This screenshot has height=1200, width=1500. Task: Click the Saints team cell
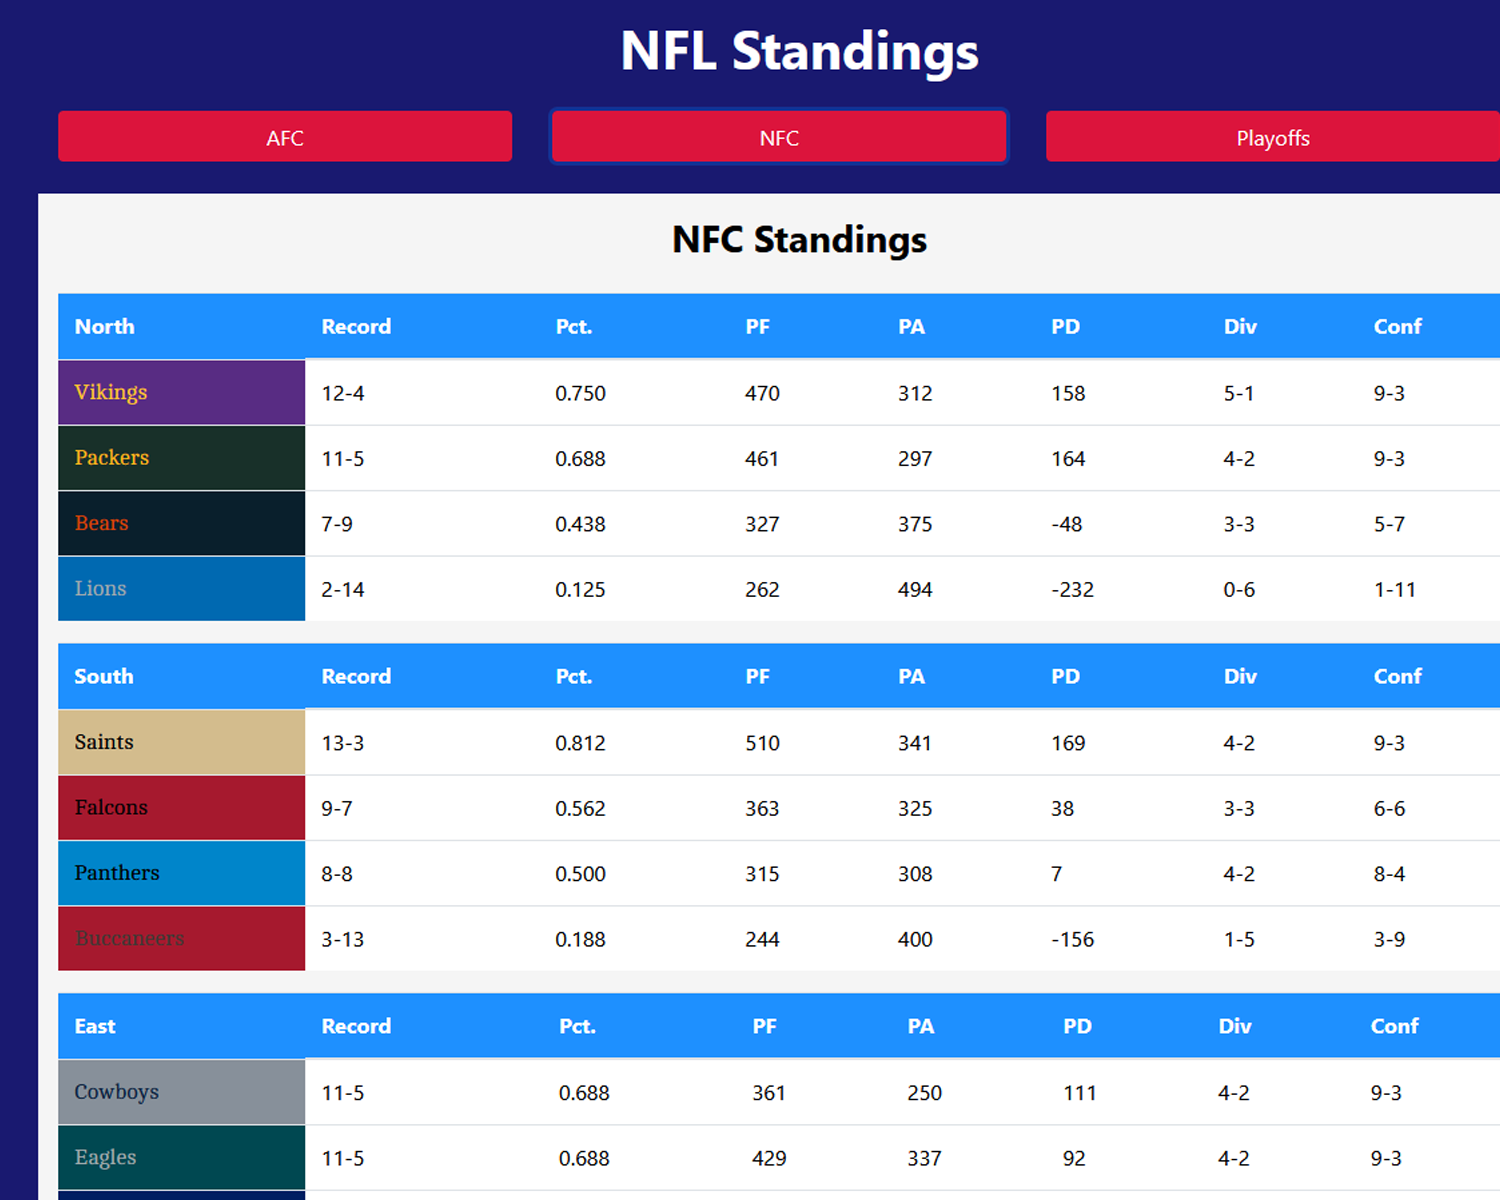coord(181,742)
